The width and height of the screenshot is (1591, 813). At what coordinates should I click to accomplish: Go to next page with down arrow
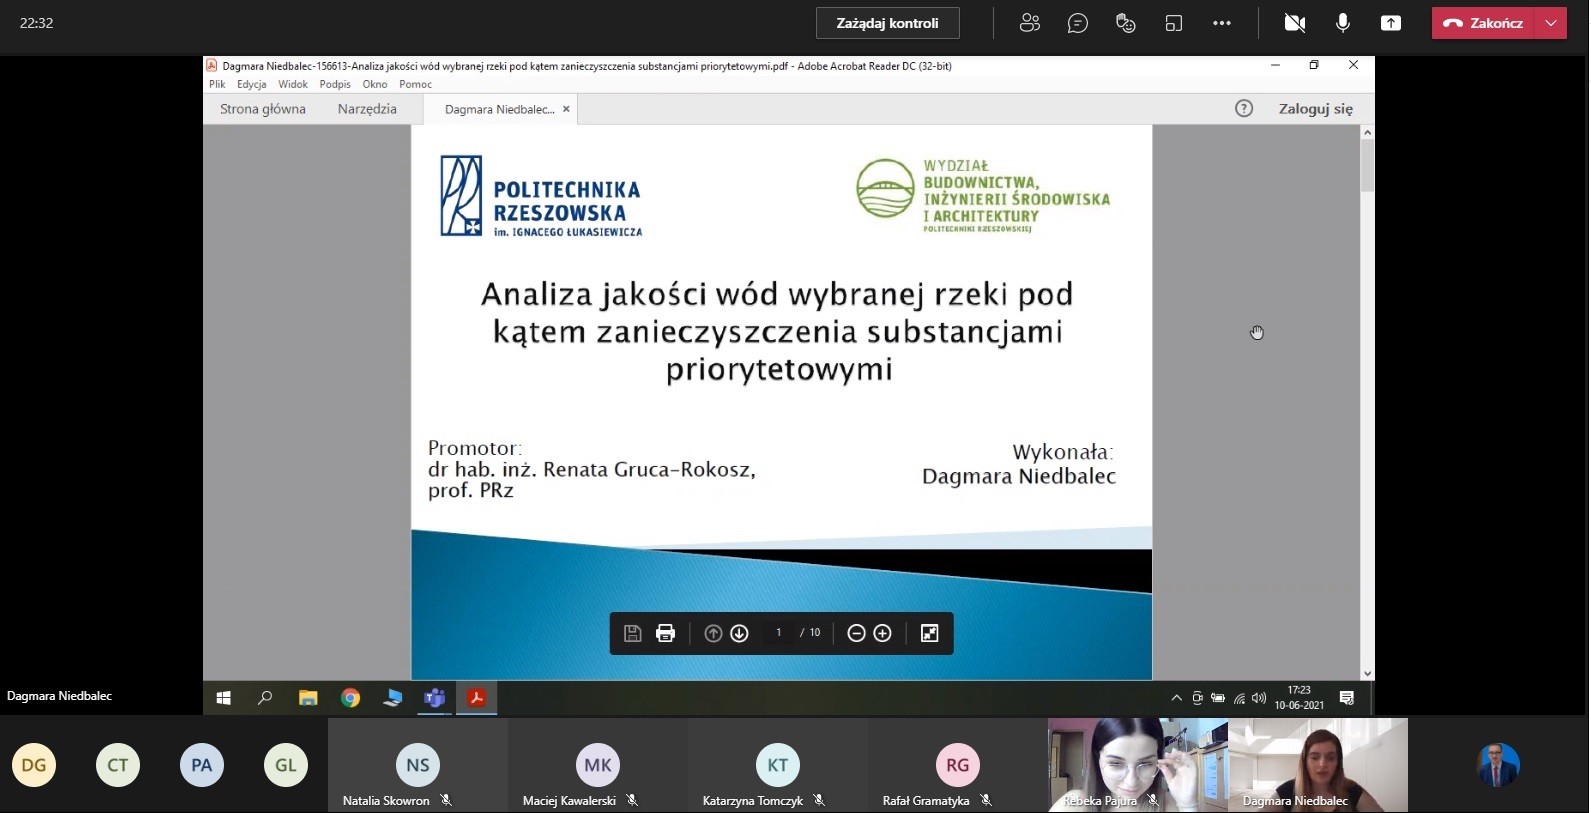point(739,633)
